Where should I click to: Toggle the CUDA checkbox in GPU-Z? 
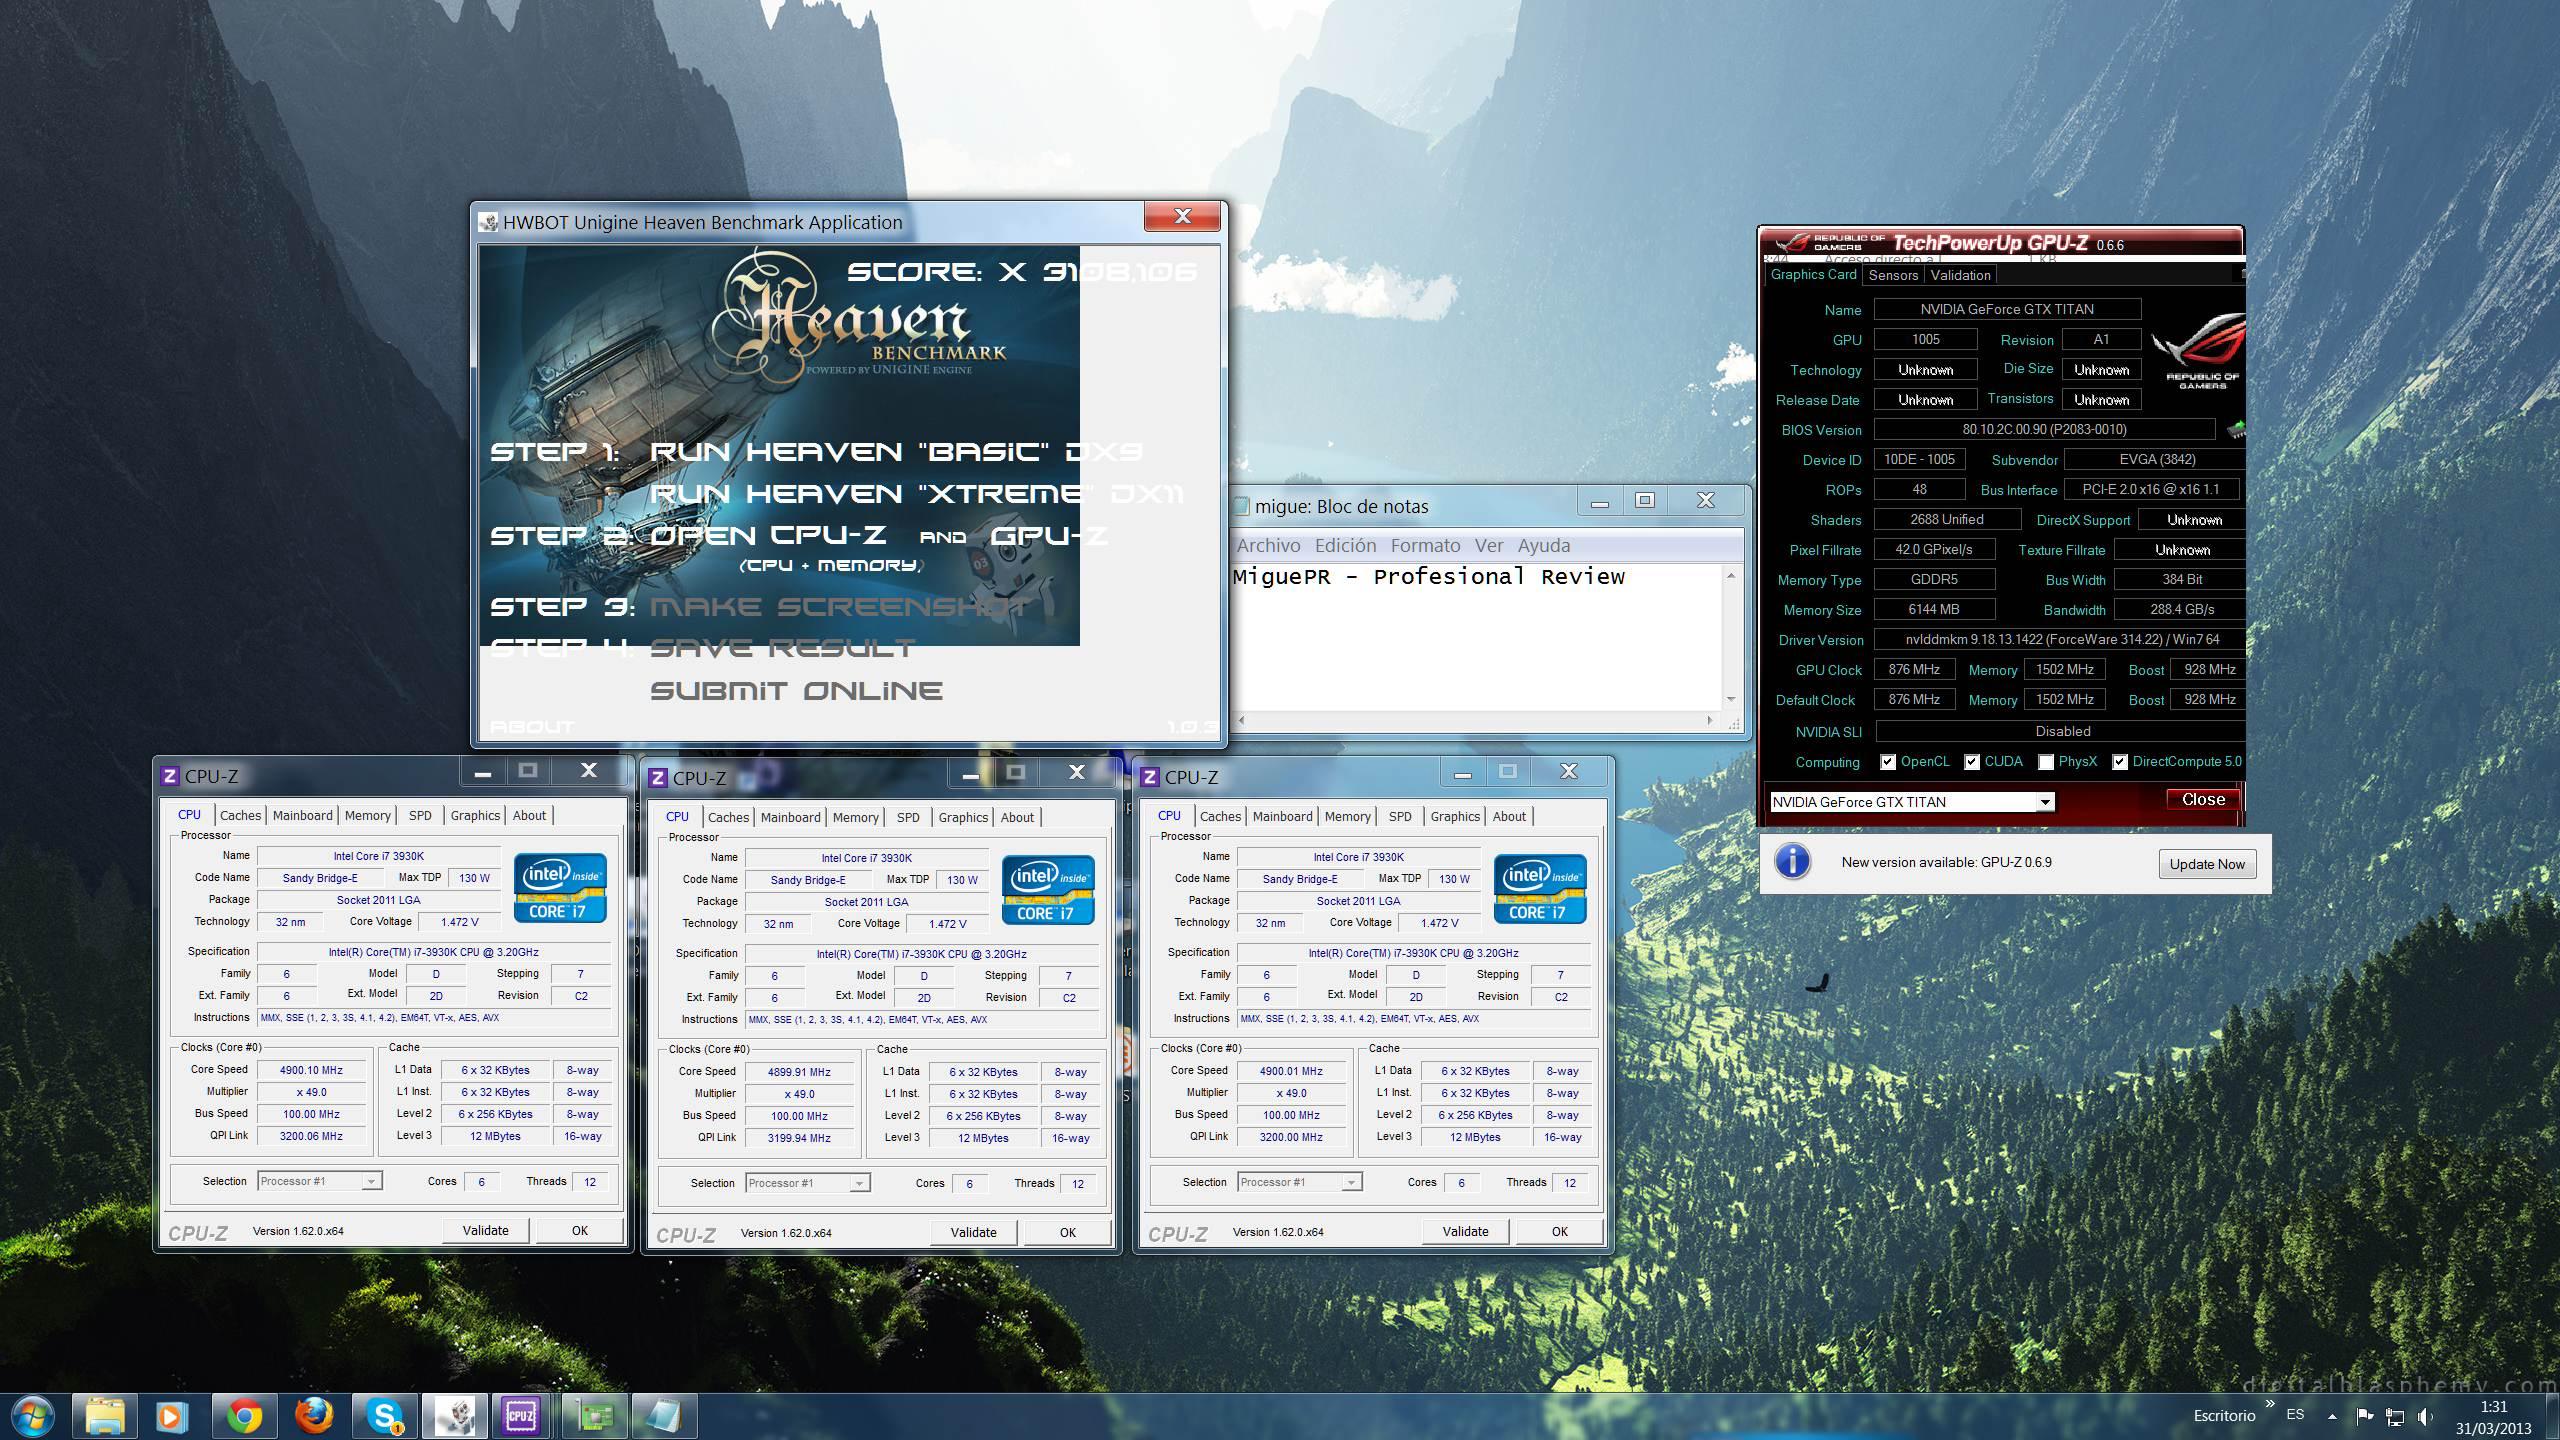(1971, 762)
